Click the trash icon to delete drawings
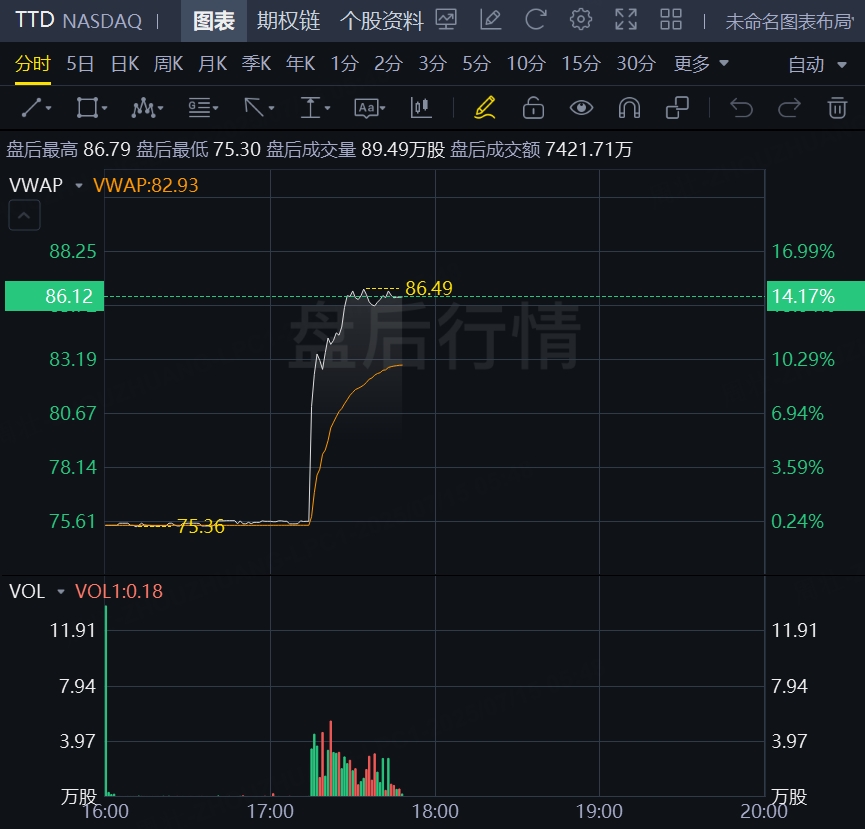 click(837, 107)
